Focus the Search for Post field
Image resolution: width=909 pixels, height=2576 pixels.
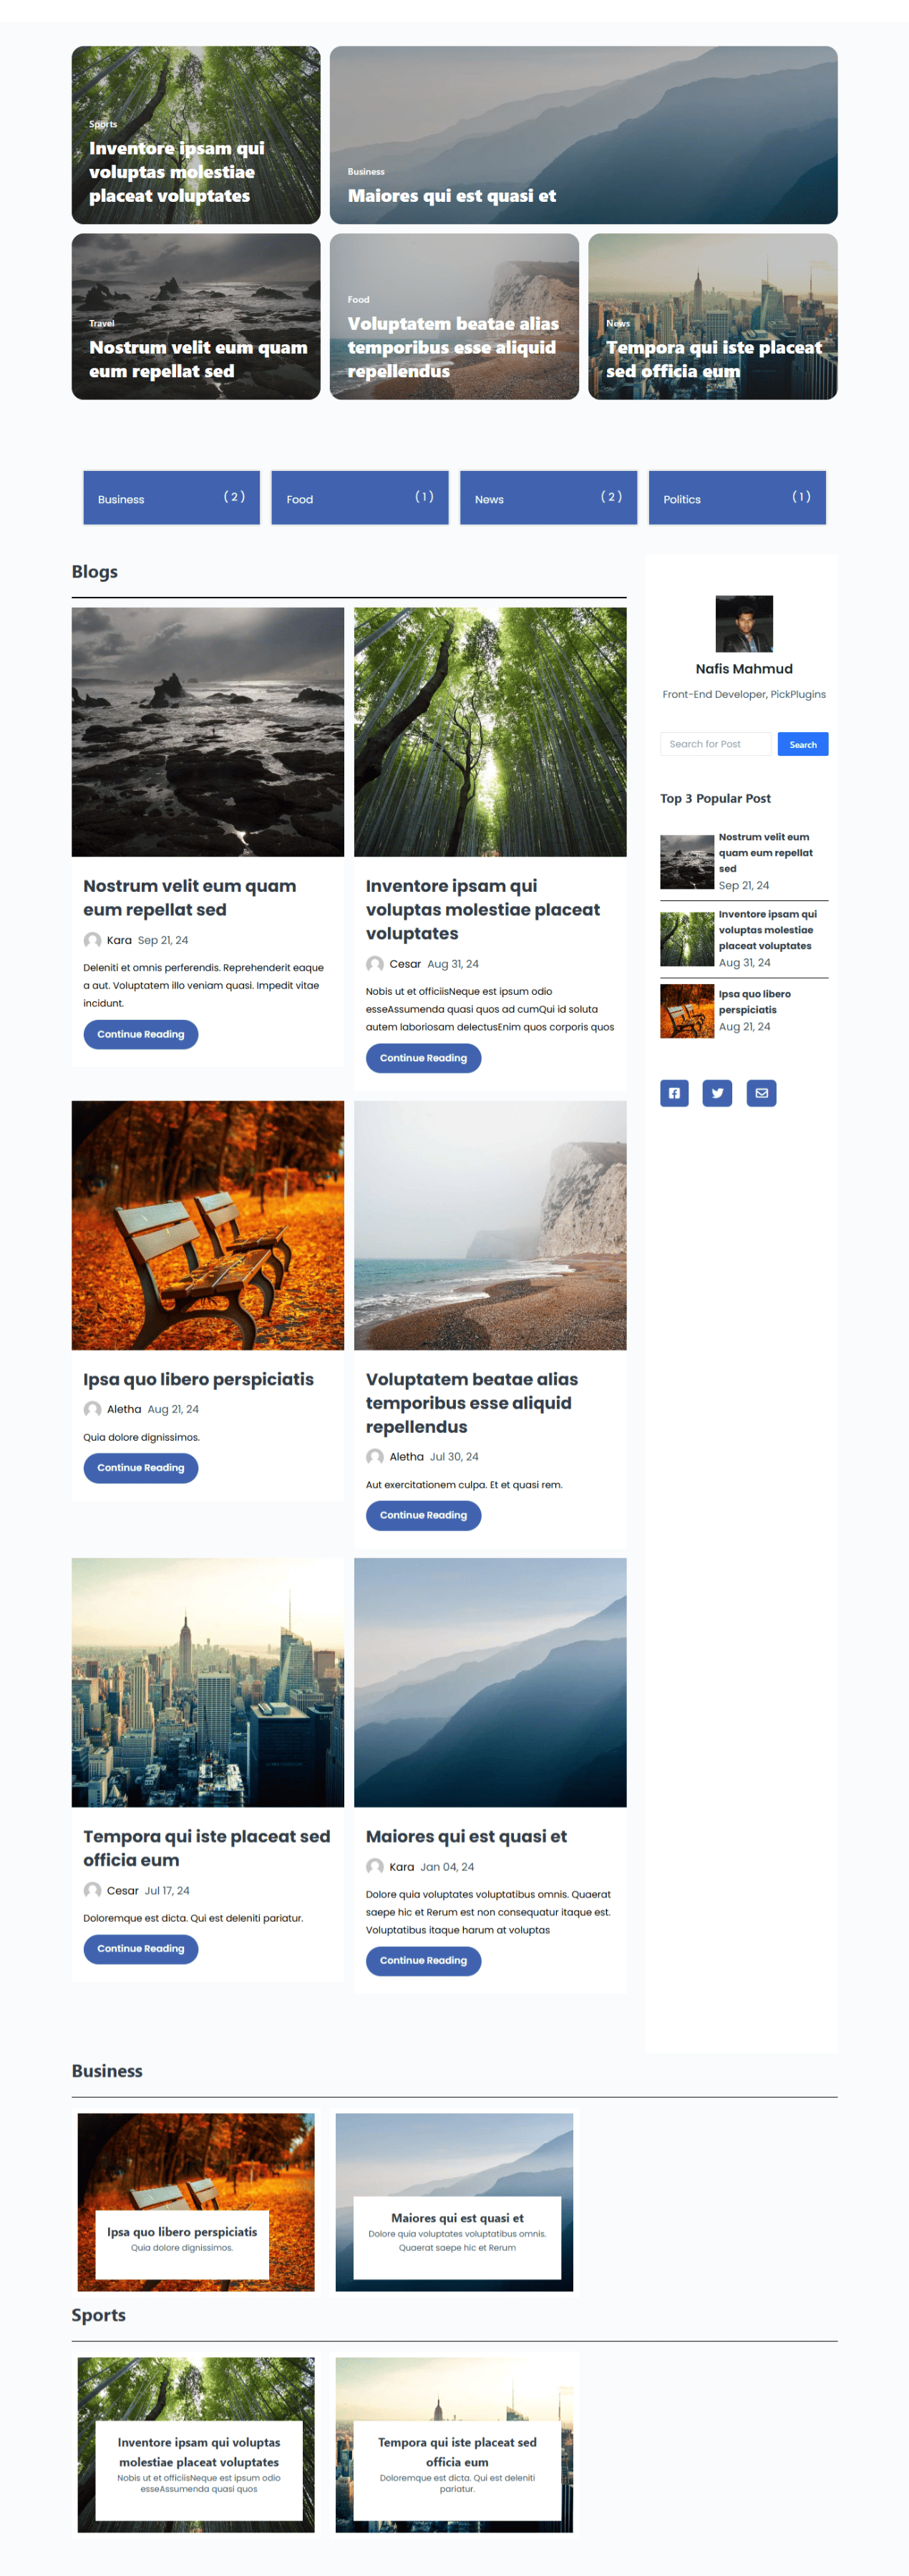click(716, 744)
